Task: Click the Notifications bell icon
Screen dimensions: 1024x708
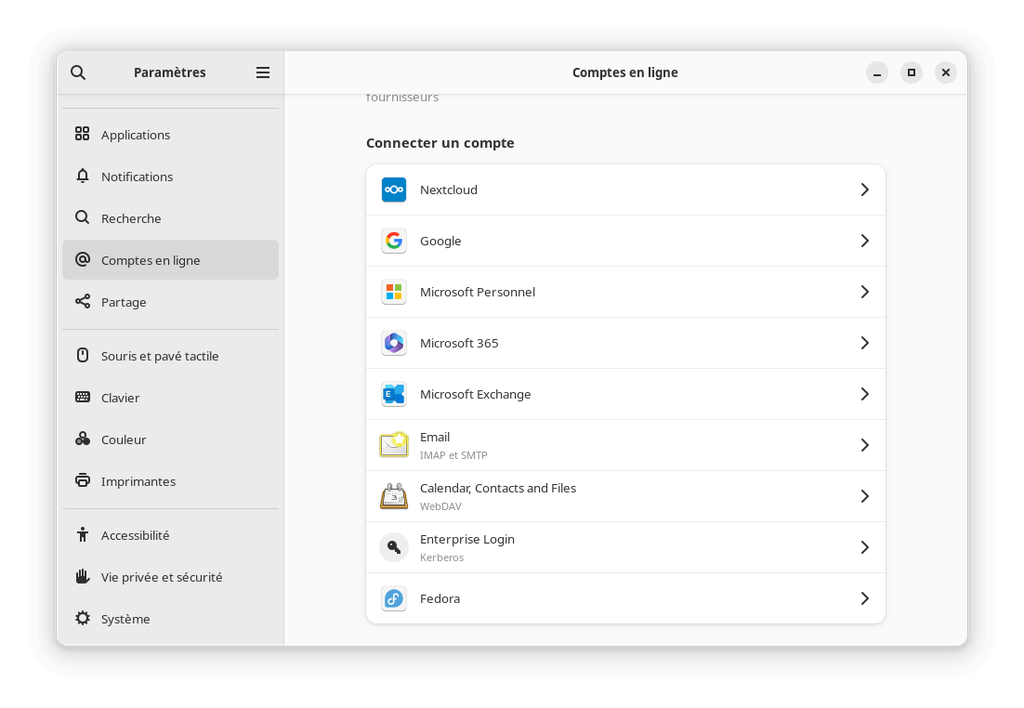Action: pyautogui.click(x=82, y=176)
